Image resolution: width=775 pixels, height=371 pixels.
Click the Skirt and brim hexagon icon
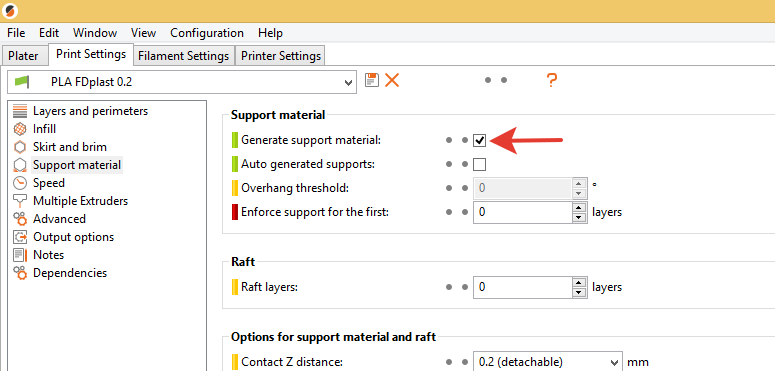tap(20, 147)
